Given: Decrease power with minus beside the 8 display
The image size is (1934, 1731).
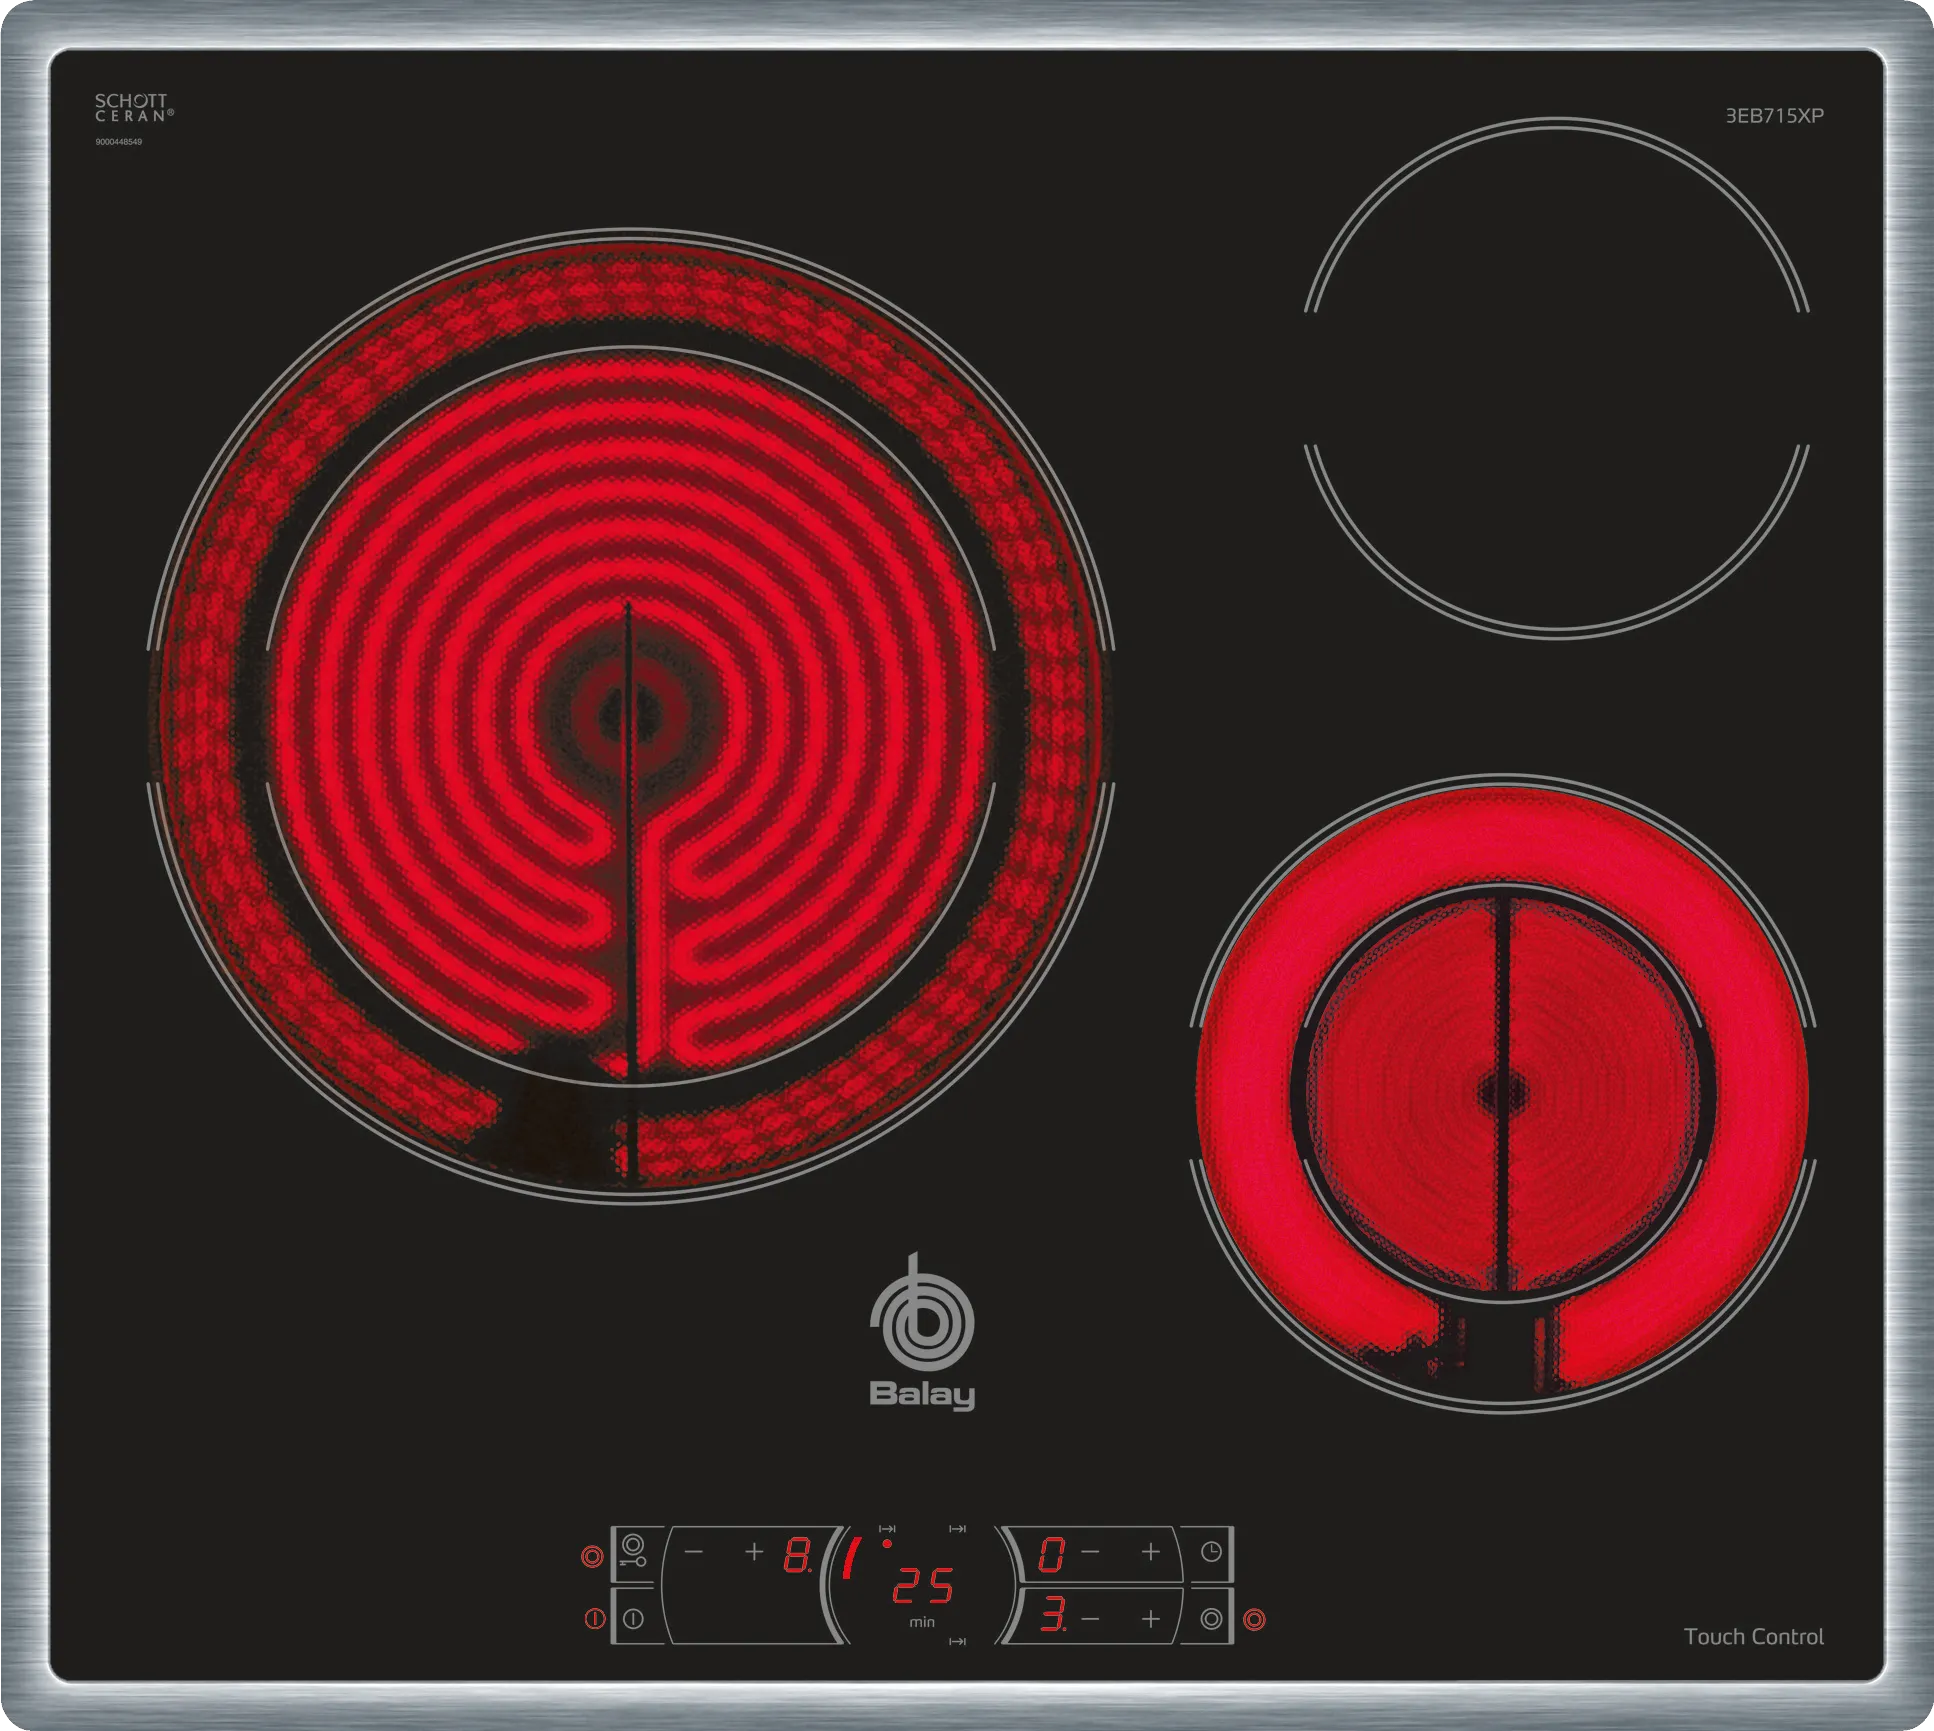Looking at the screenshot, I should pos(694,1551).
